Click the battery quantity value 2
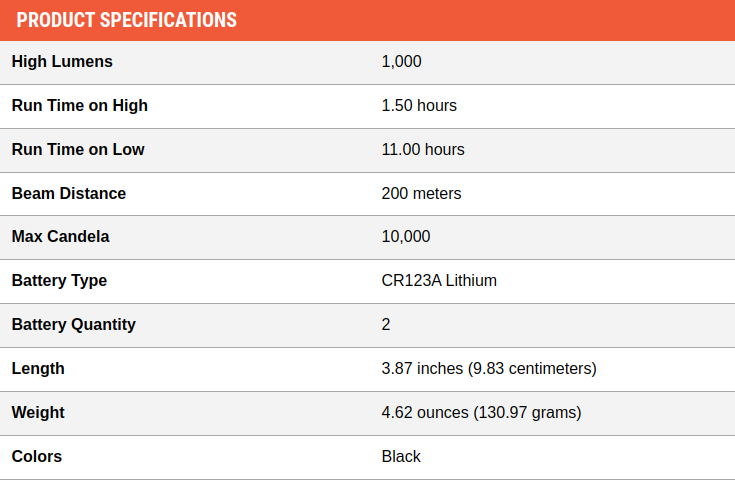 (x=386, y=325)
